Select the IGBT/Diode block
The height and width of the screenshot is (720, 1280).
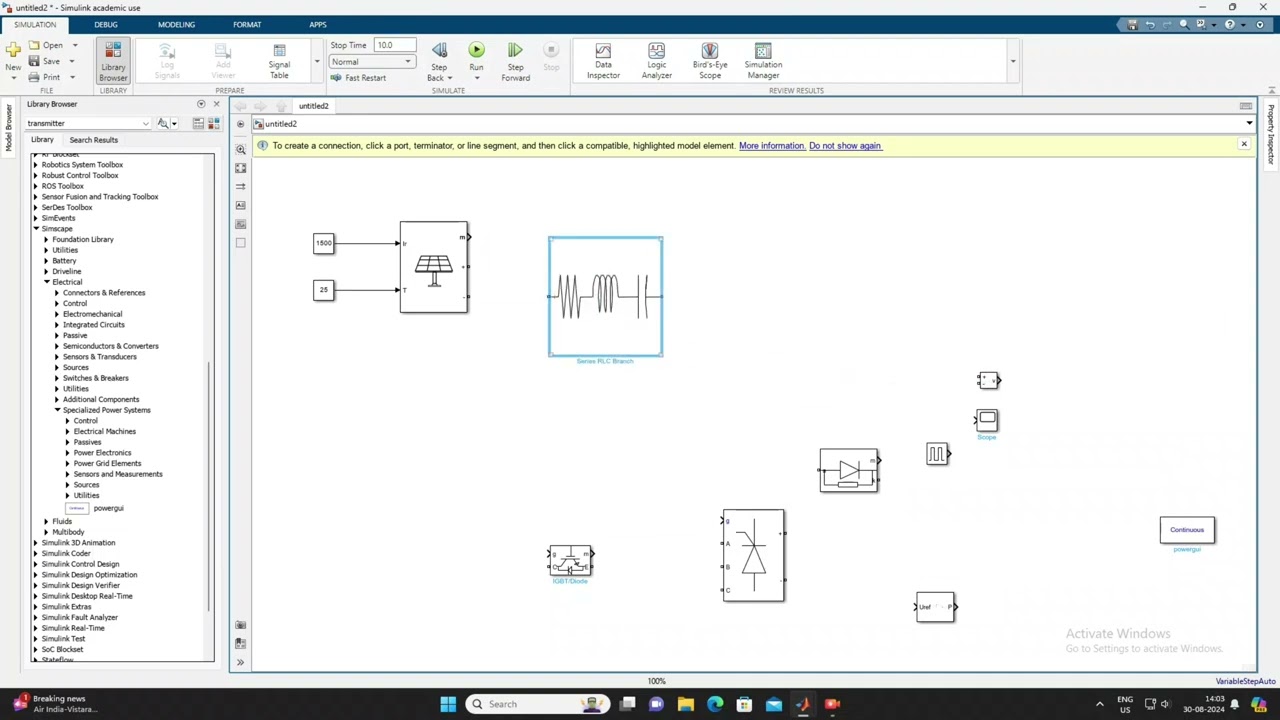(570, 561)
